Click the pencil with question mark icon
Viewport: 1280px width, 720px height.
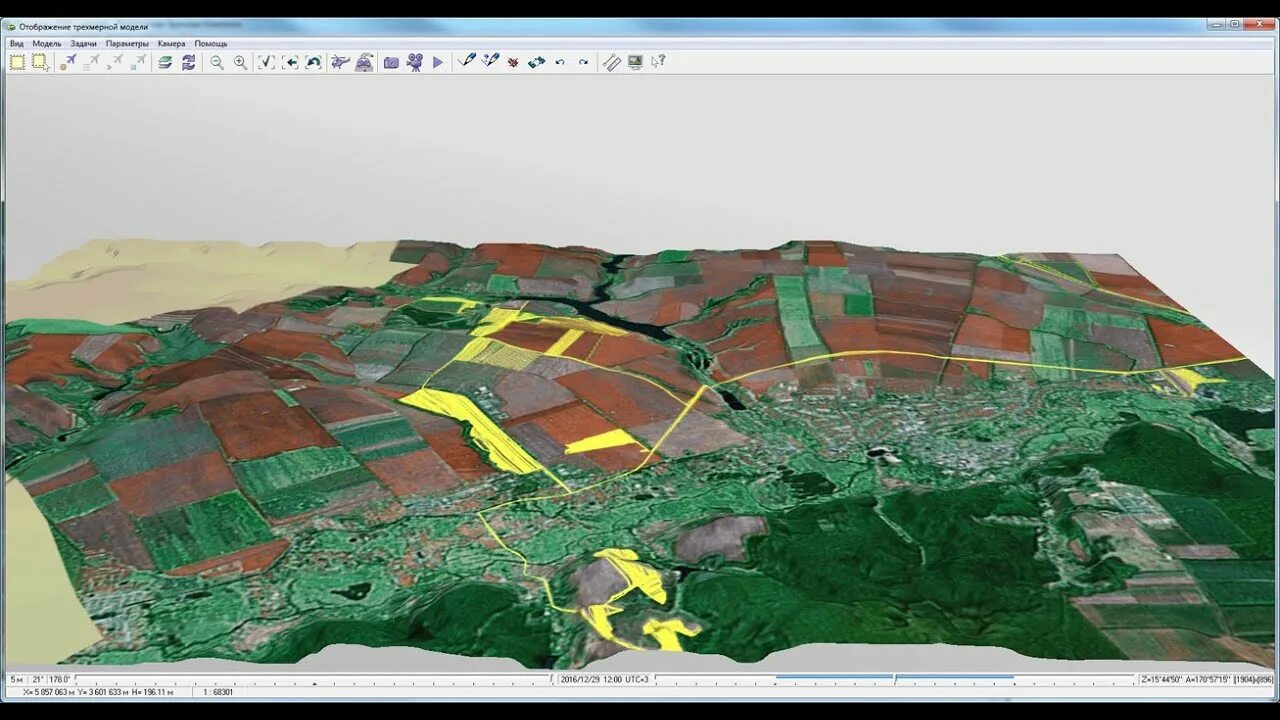490,62
